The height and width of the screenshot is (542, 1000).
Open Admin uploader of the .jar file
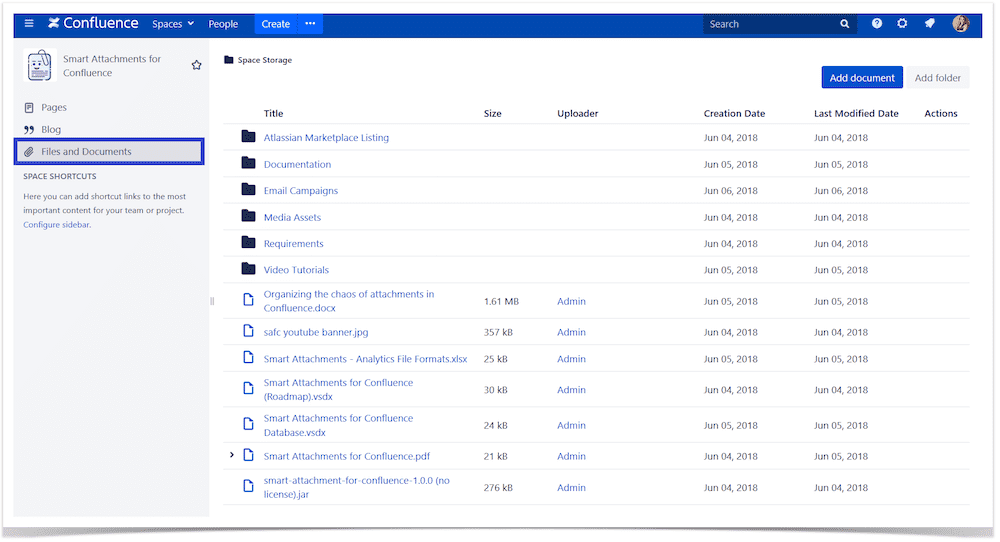[x=571, y=488]
